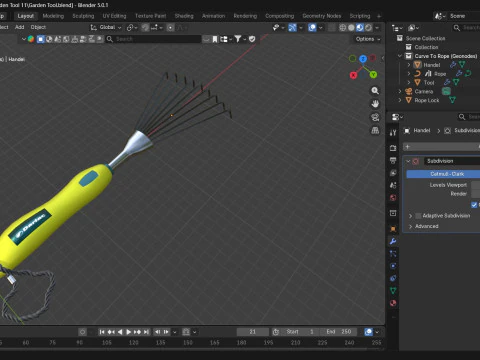Toggle X-ray mode in viewport header
Viewport: 480px width, 360px height.
(x=332, y=28)
